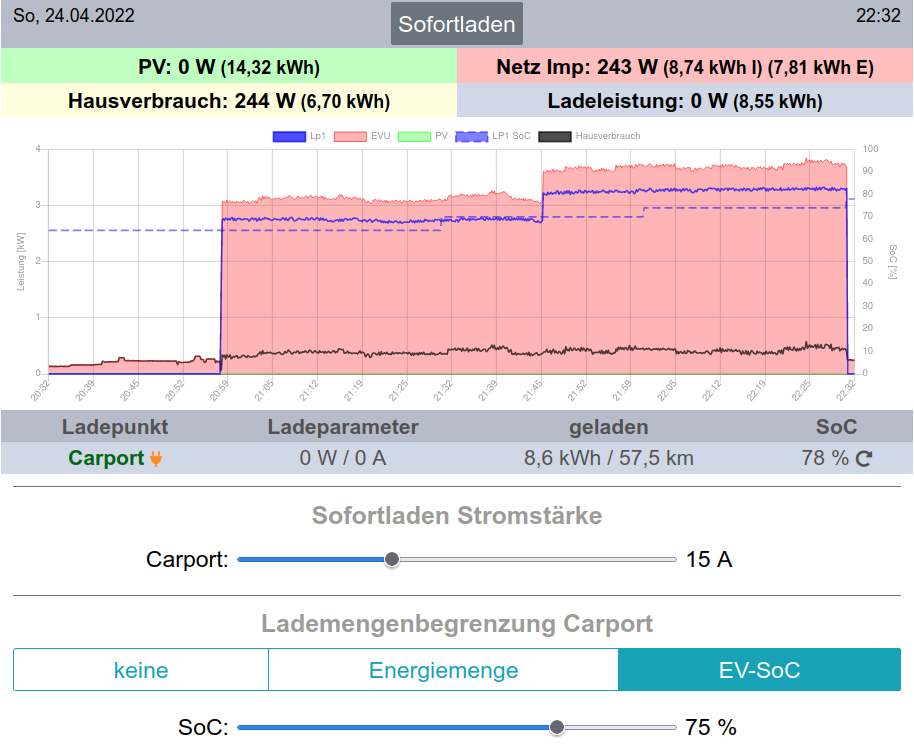Click the '0 W / 0 A' value
The height and width of the screenshot is (746, 914).
pos(343,458)
